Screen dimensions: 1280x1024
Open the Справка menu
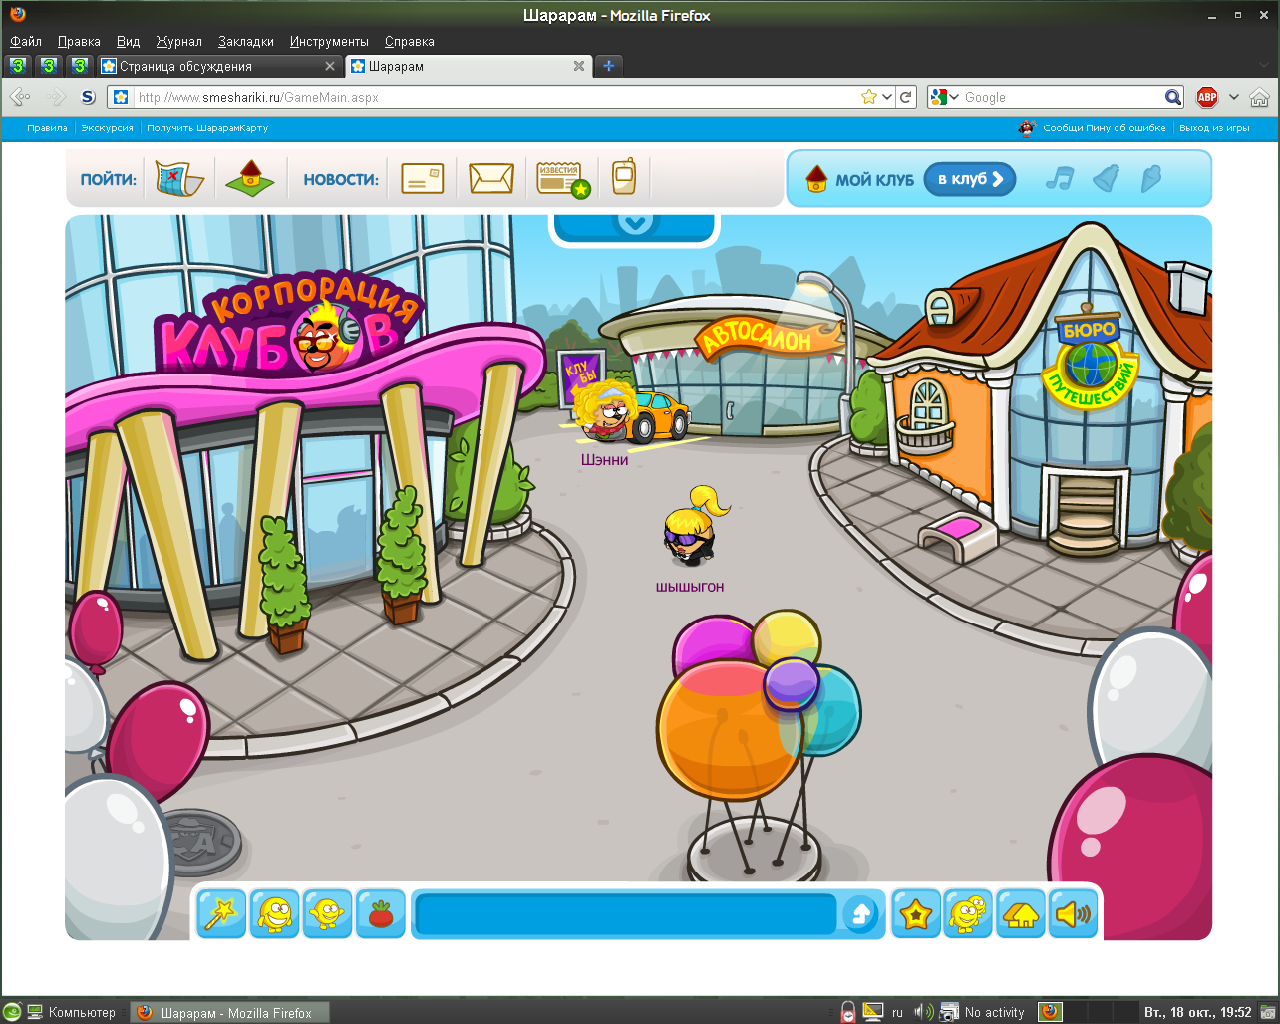[409, 41]
